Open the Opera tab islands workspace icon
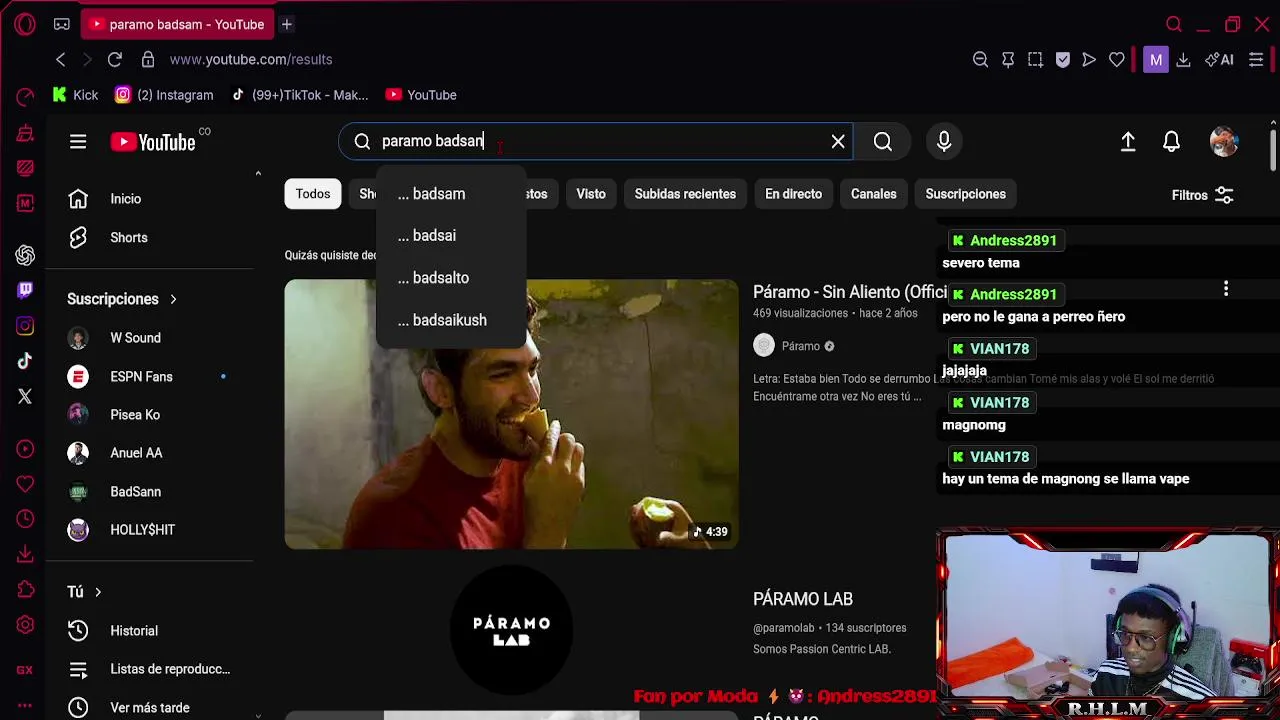The height and width of the screenshot is (720, 1280). coord(62,24)
